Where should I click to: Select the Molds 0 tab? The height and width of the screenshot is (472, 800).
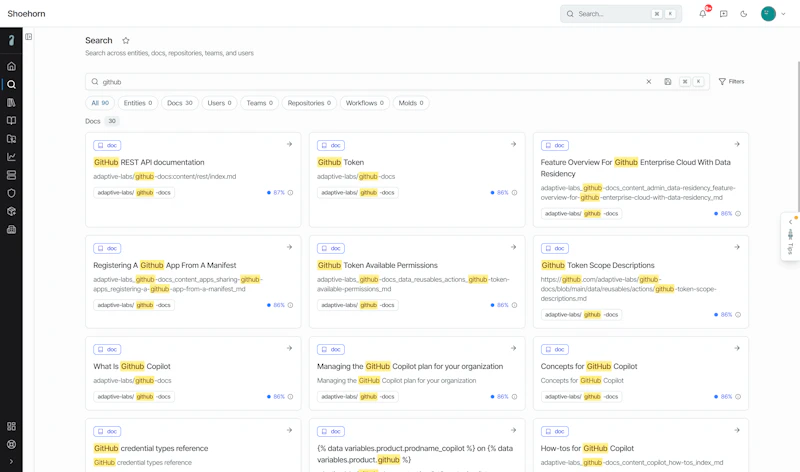coord(411,103)
